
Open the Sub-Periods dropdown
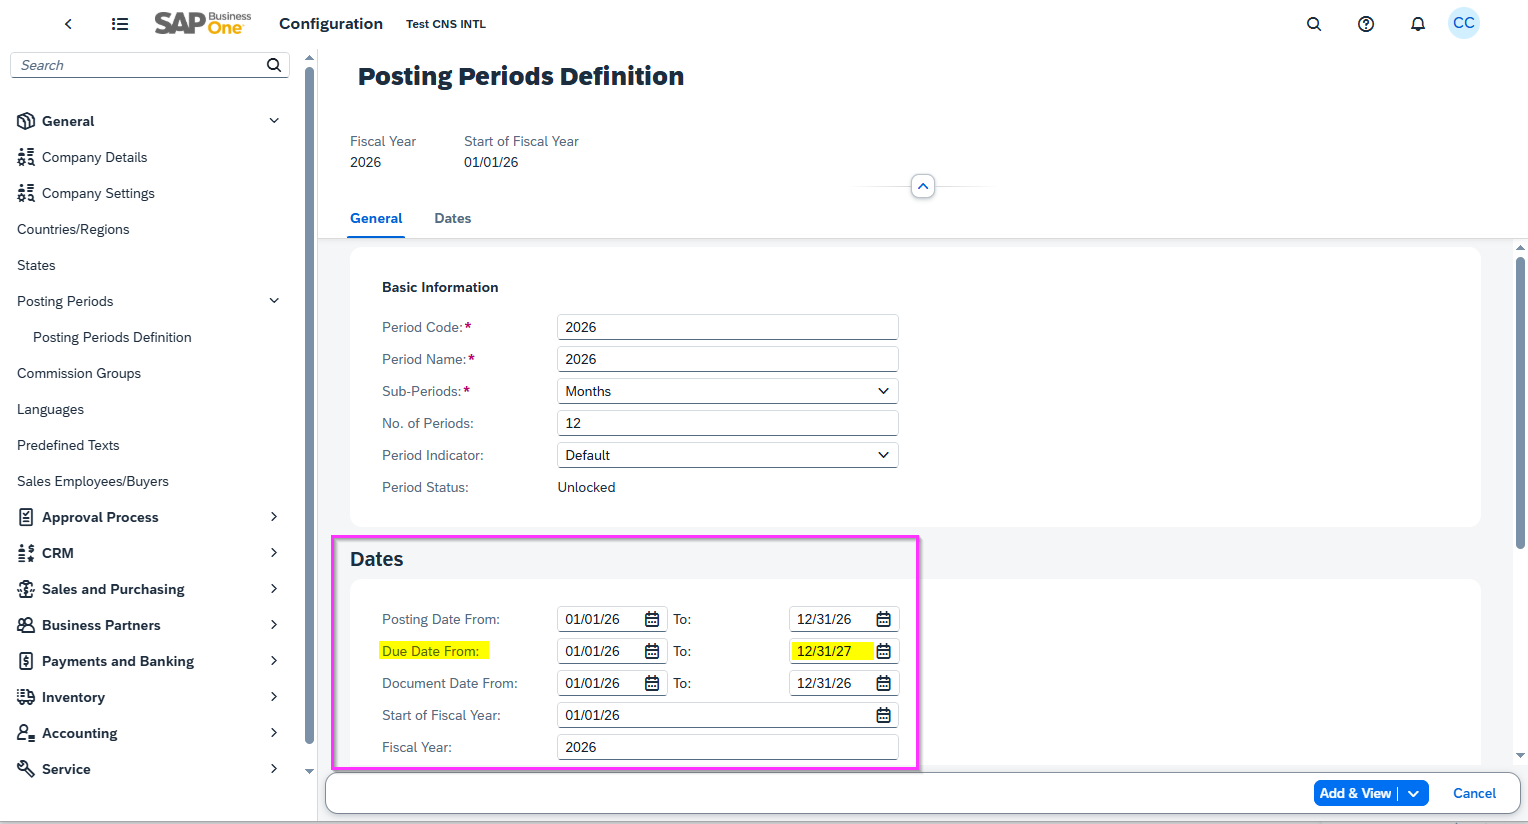(x=883, y=390)
